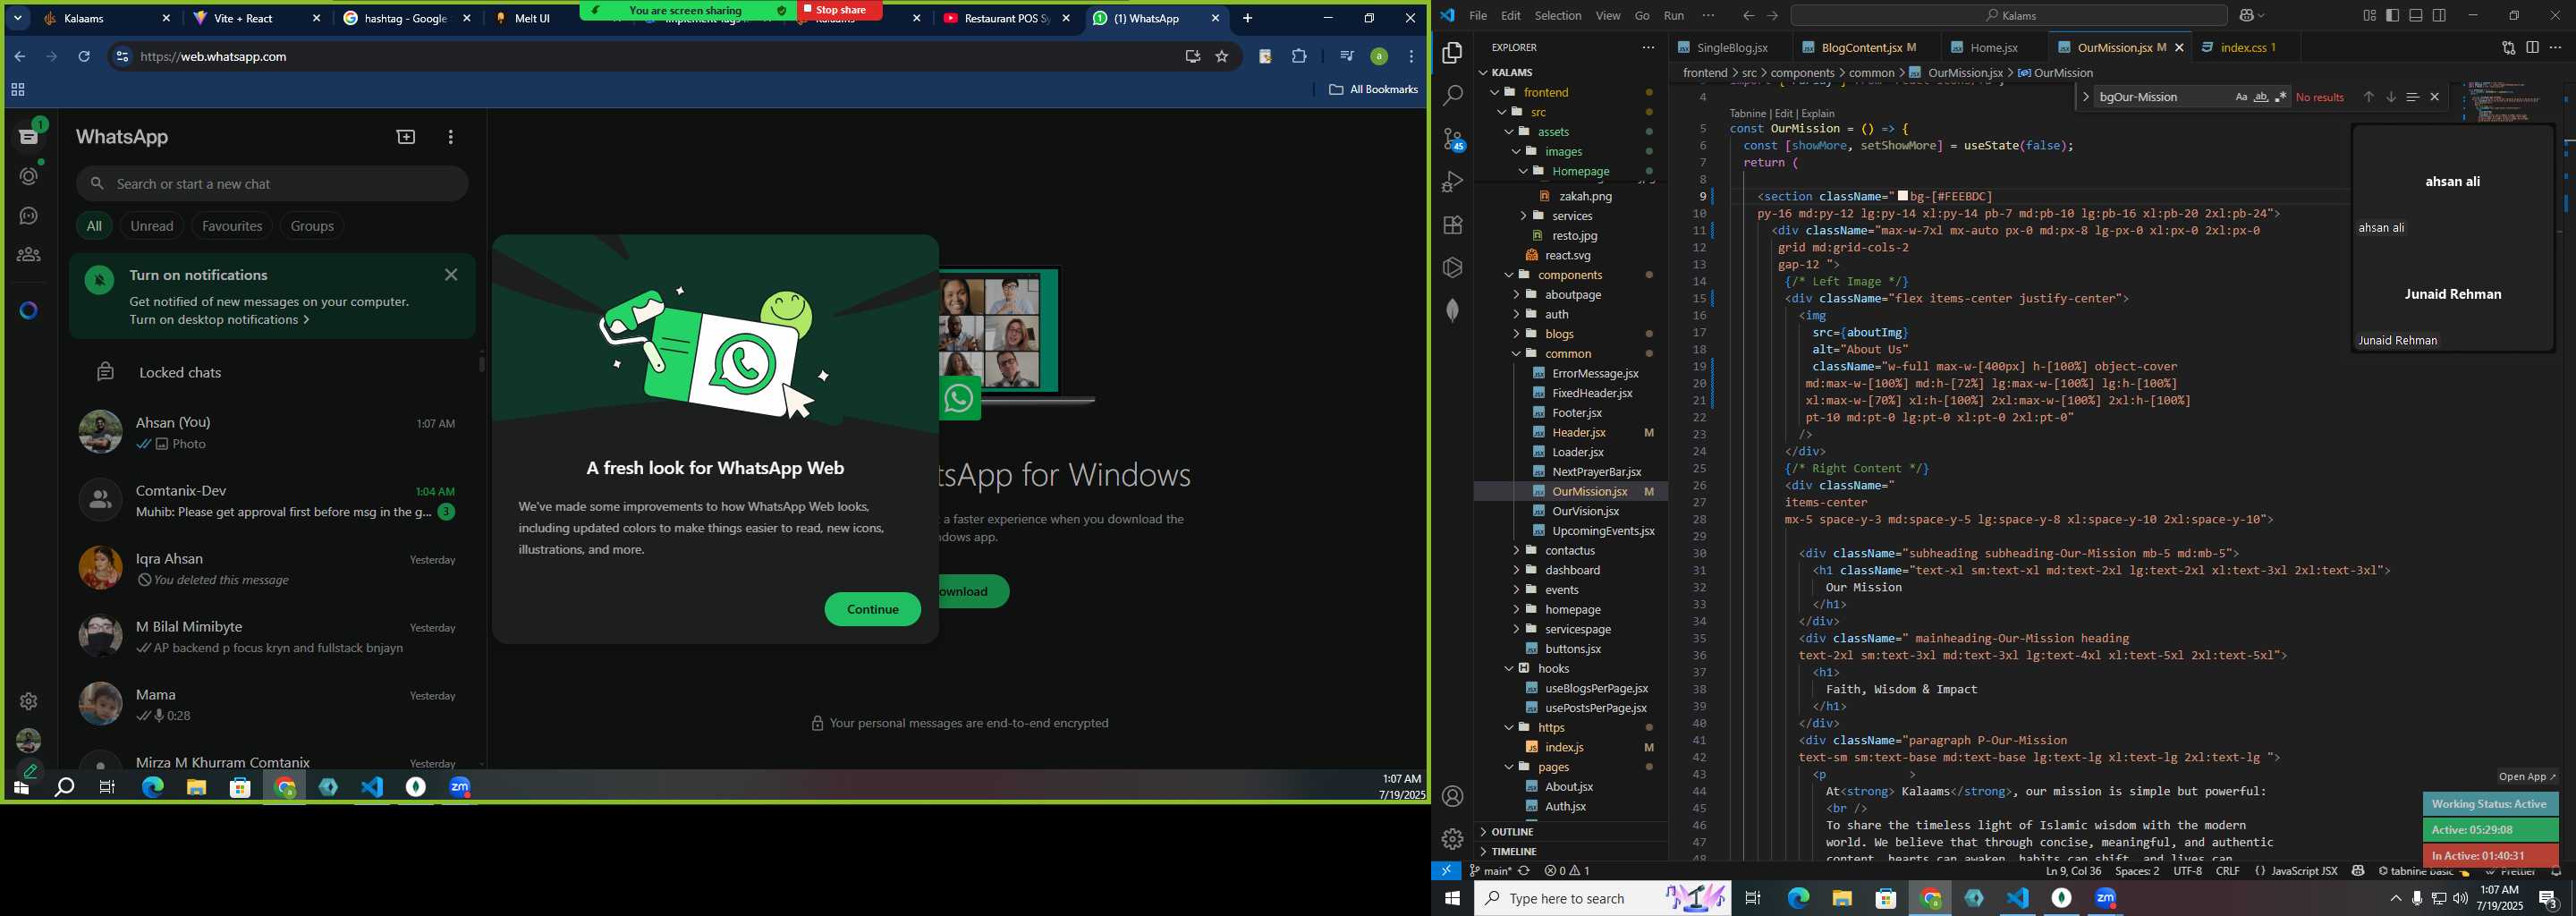Start a new chat in WhatsApp
This screenshot has width=2576, height=916.
[406, 137]
